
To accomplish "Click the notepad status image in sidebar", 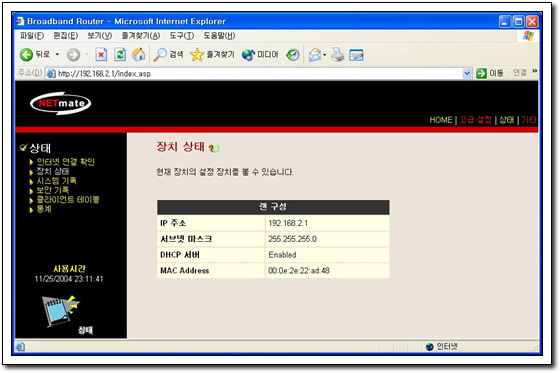I will pyautogui.click(x=61, y=311).
